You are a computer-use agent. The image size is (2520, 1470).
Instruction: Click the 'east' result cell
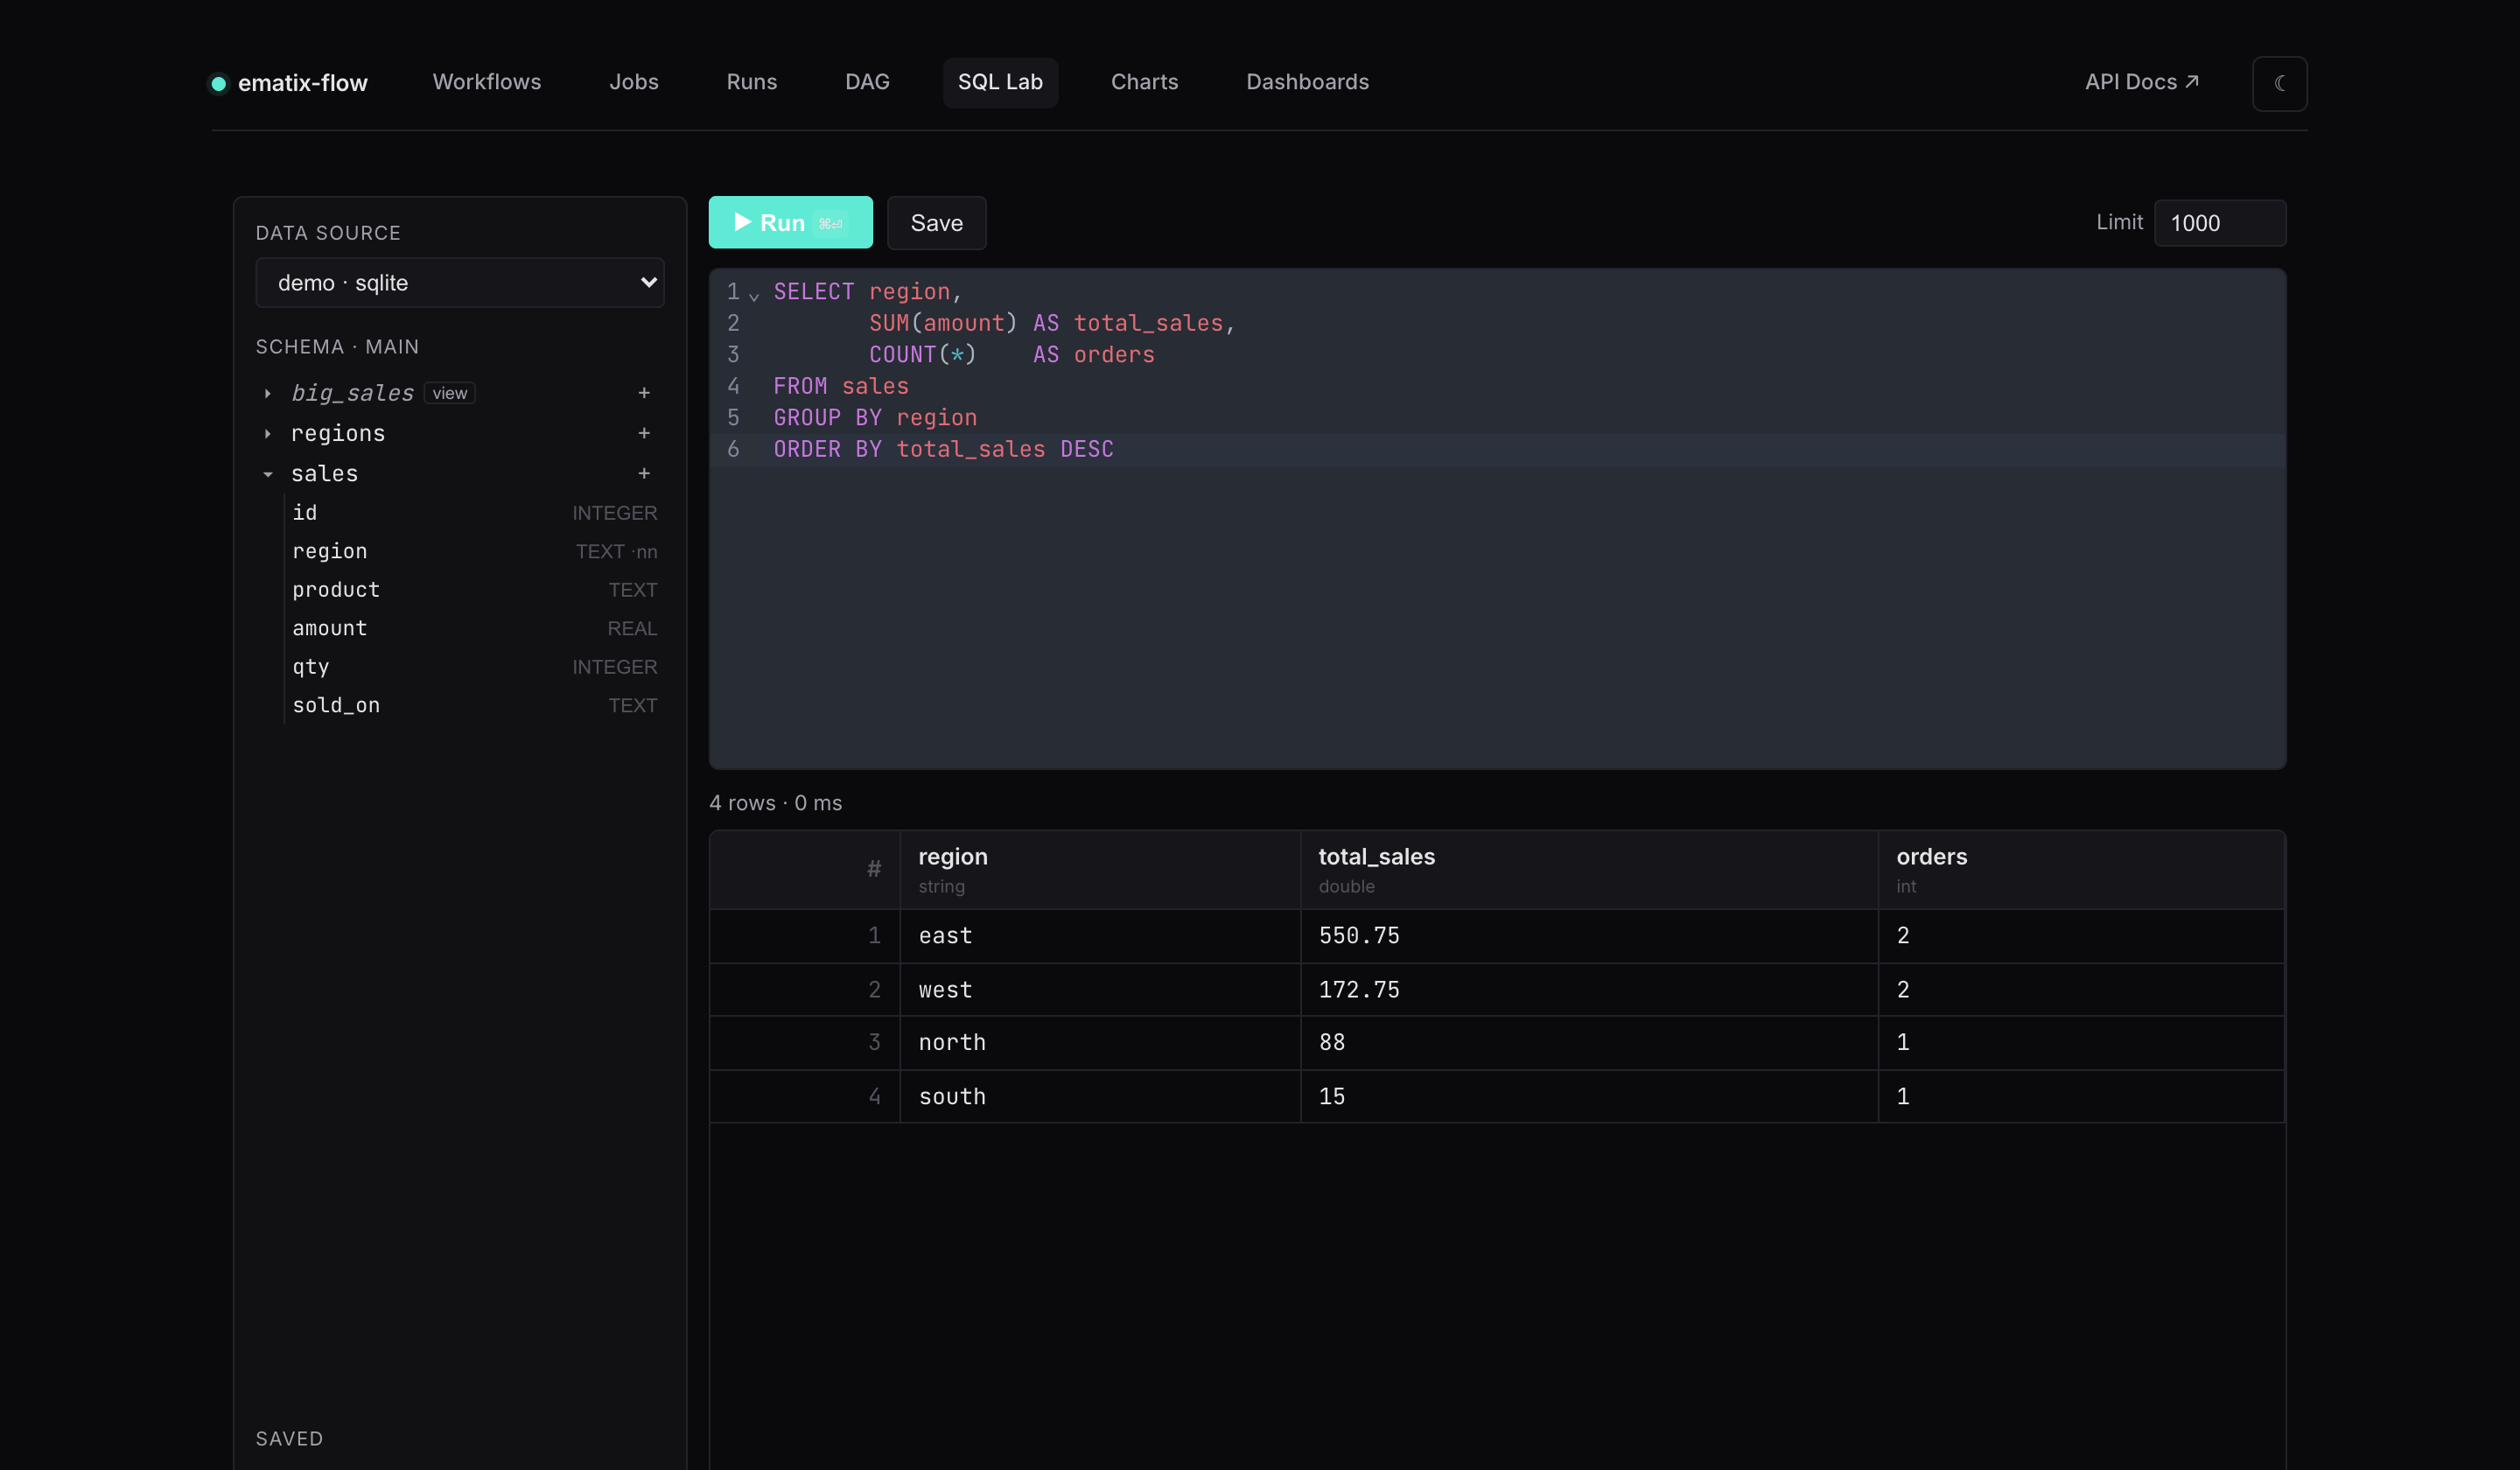coord(1100,936)
